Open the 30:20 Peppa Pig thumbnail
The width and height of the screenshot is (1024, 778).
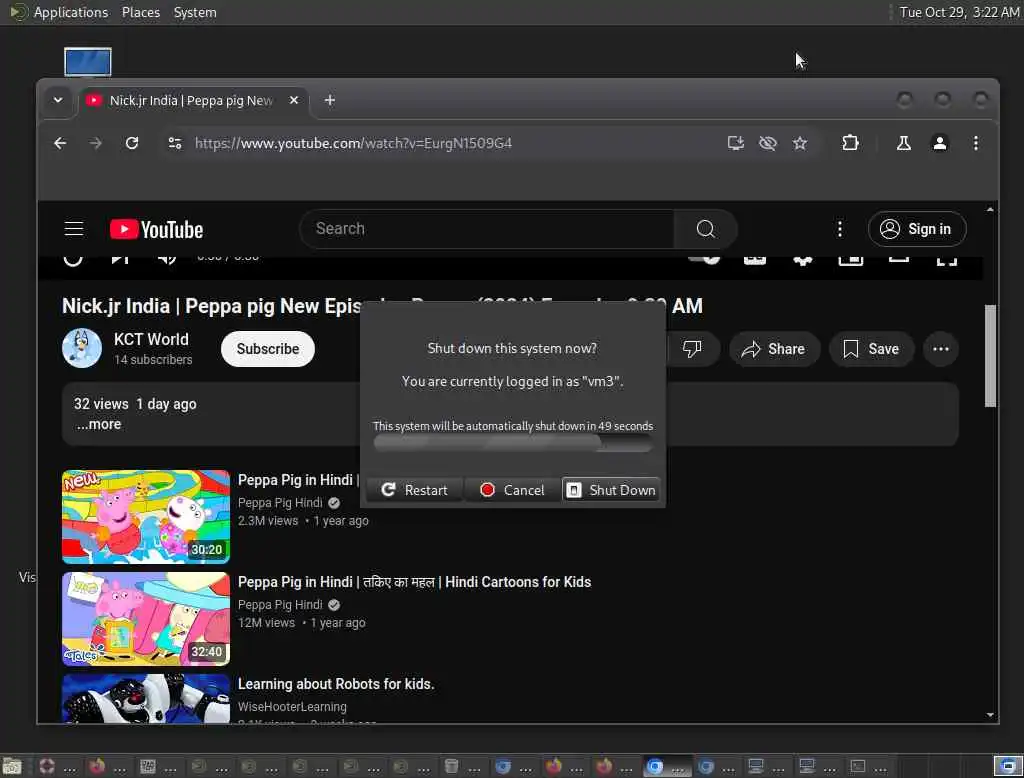coord(146,517)
